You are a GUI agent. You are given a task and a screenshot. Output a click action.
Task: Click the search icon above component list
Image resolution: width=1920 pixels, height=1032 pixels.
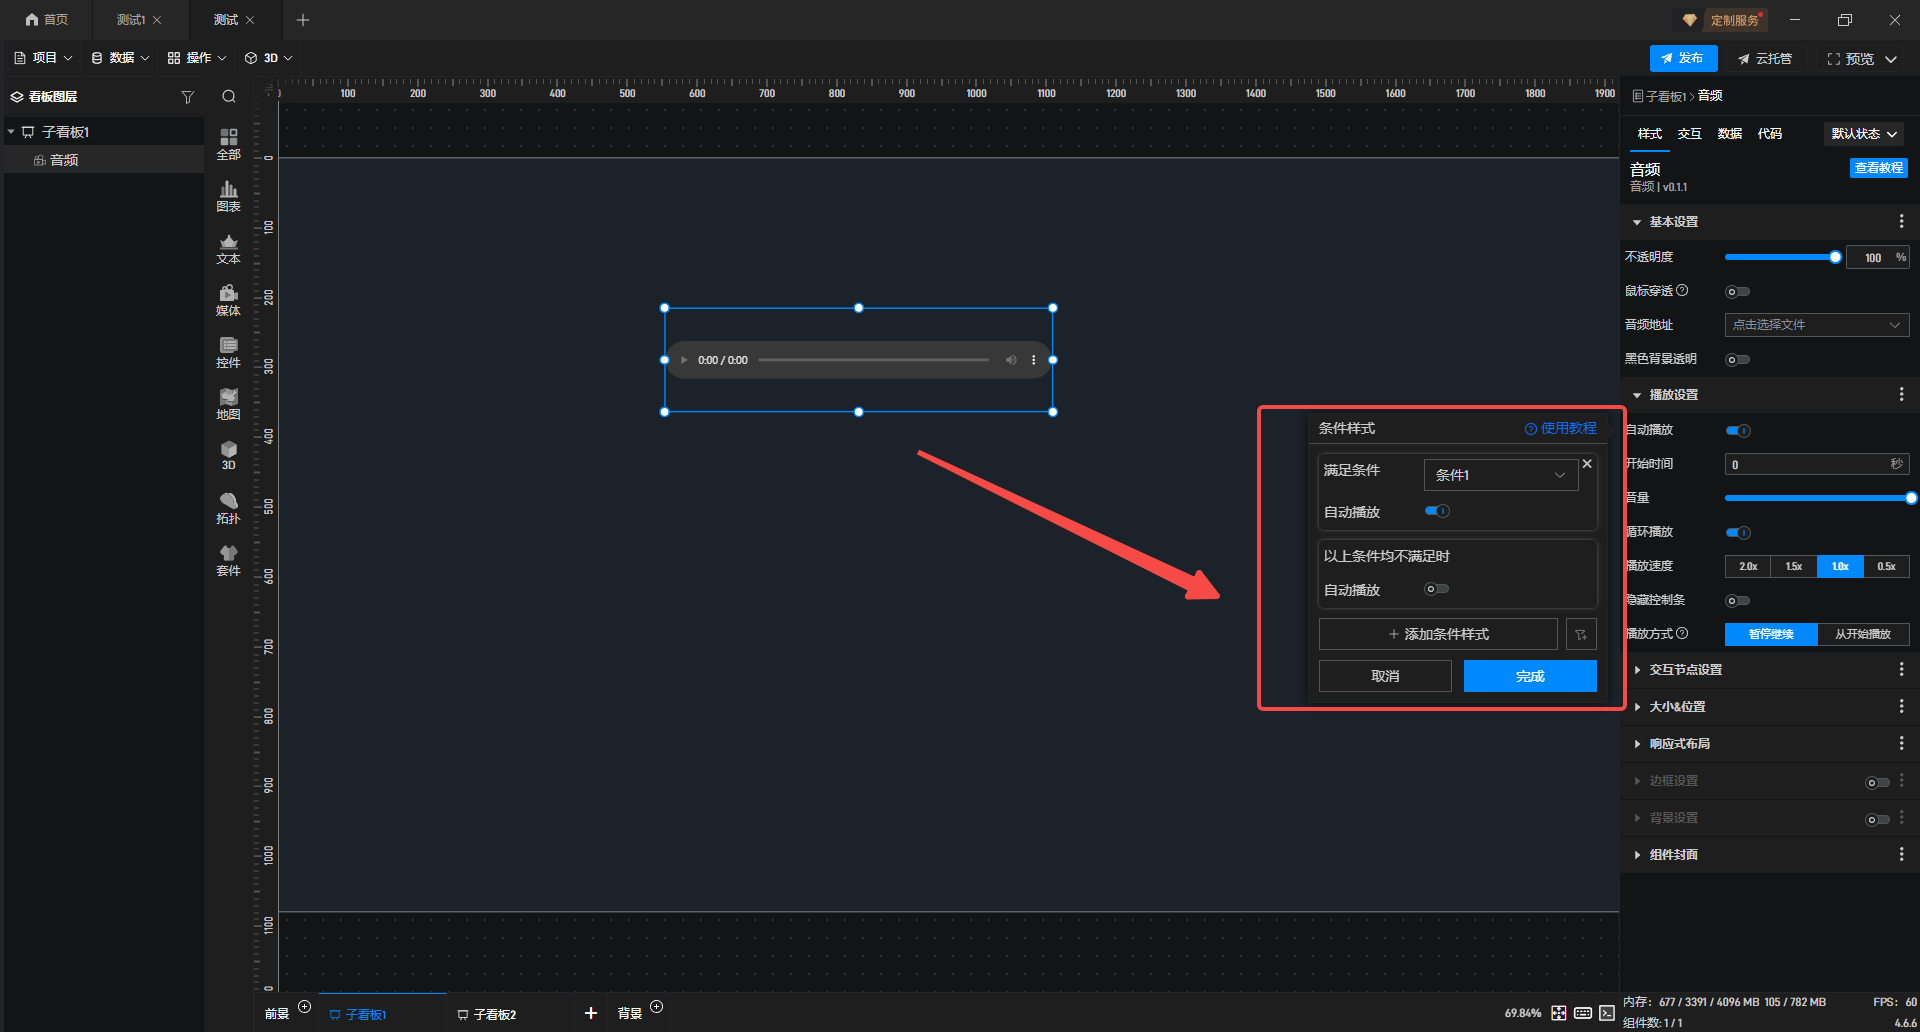pos(229,97)
